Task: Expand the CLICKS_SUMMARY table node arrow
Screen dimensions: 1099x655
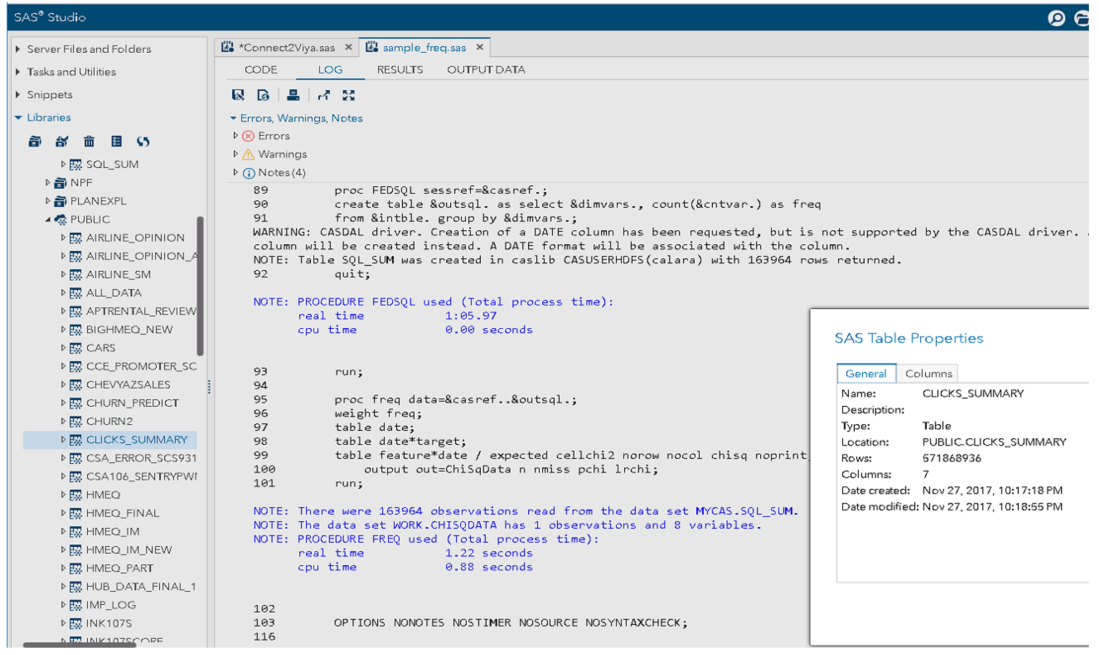Action: click(x=63, y=440)
